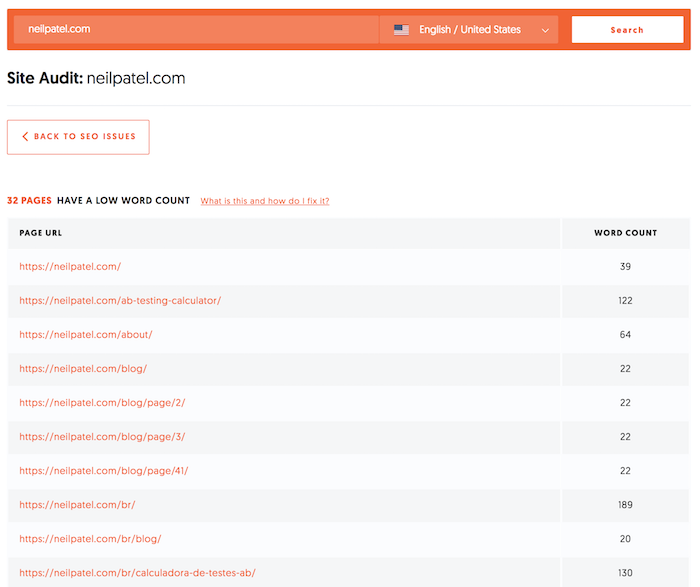Click the 'Site Audit: neilpatel.com' heading
Viewport: 700px width, 587px height.
pos(96,78)
